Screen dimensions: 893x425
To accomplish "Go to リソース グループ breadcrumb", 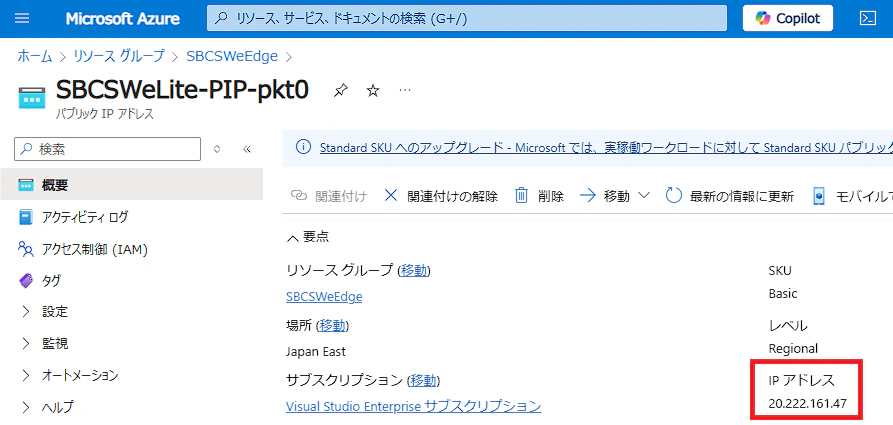I will tap(119, 56).
